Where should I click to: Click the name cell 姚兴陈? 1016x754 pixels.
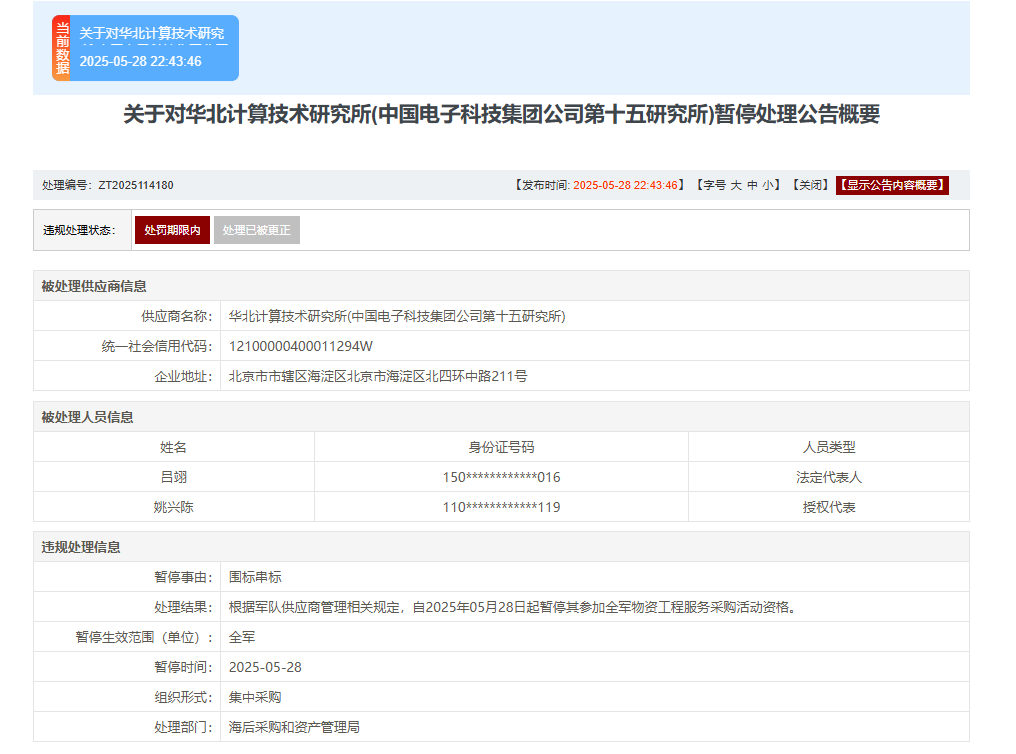coord(174,507)
